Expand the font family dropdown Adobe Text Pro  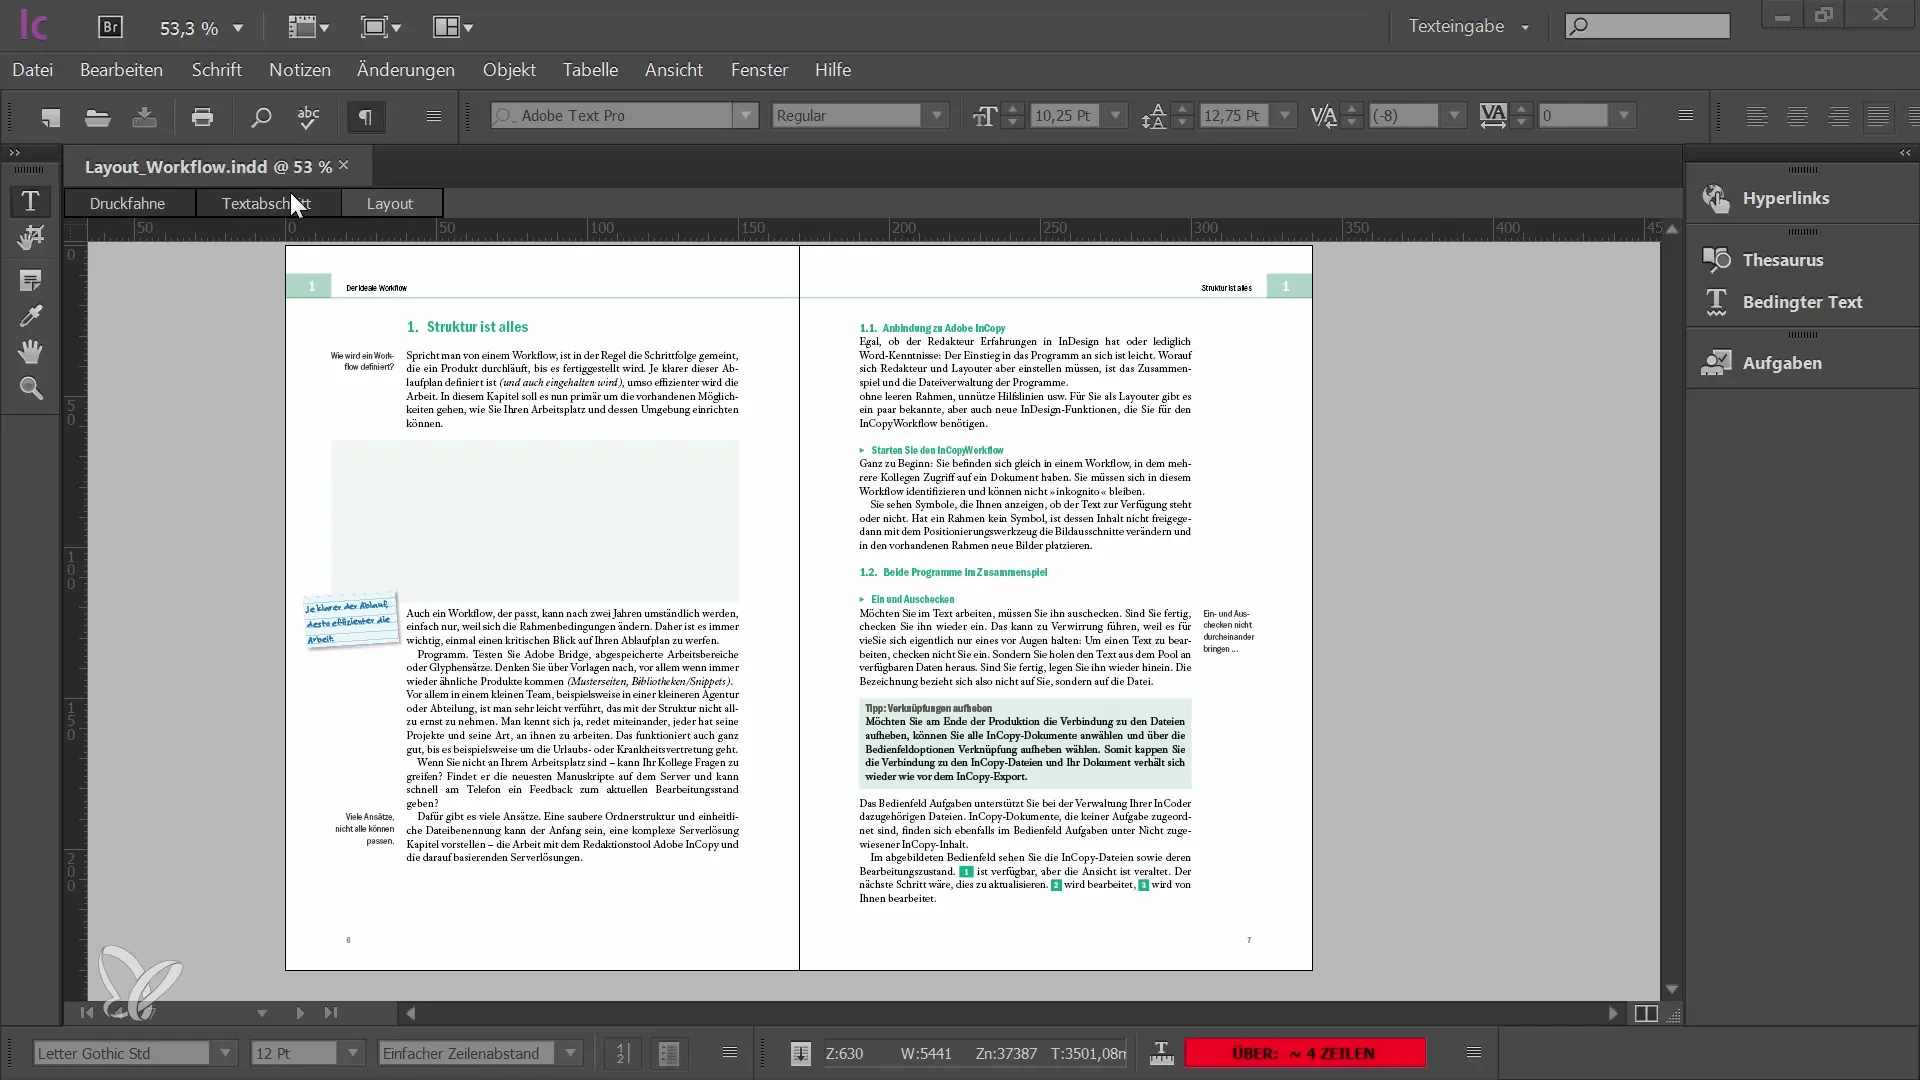tap(742, 116)
